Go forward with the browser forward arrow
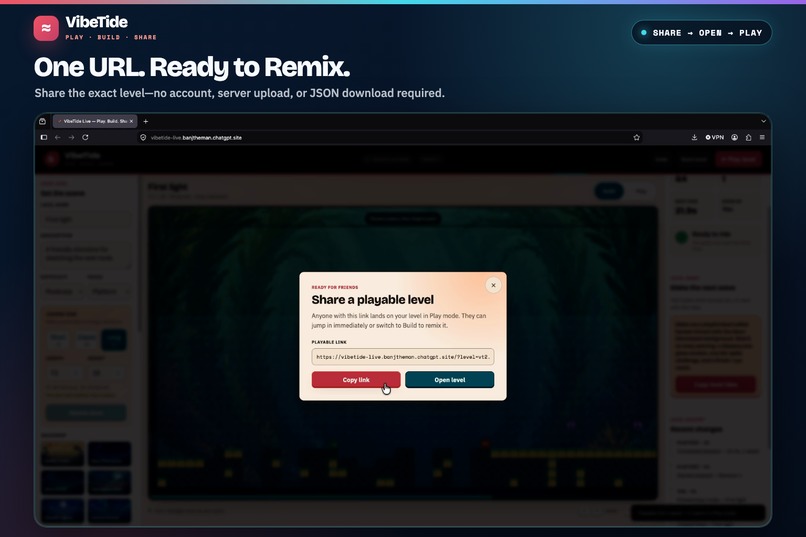806x537 pixels. point(71,137)
